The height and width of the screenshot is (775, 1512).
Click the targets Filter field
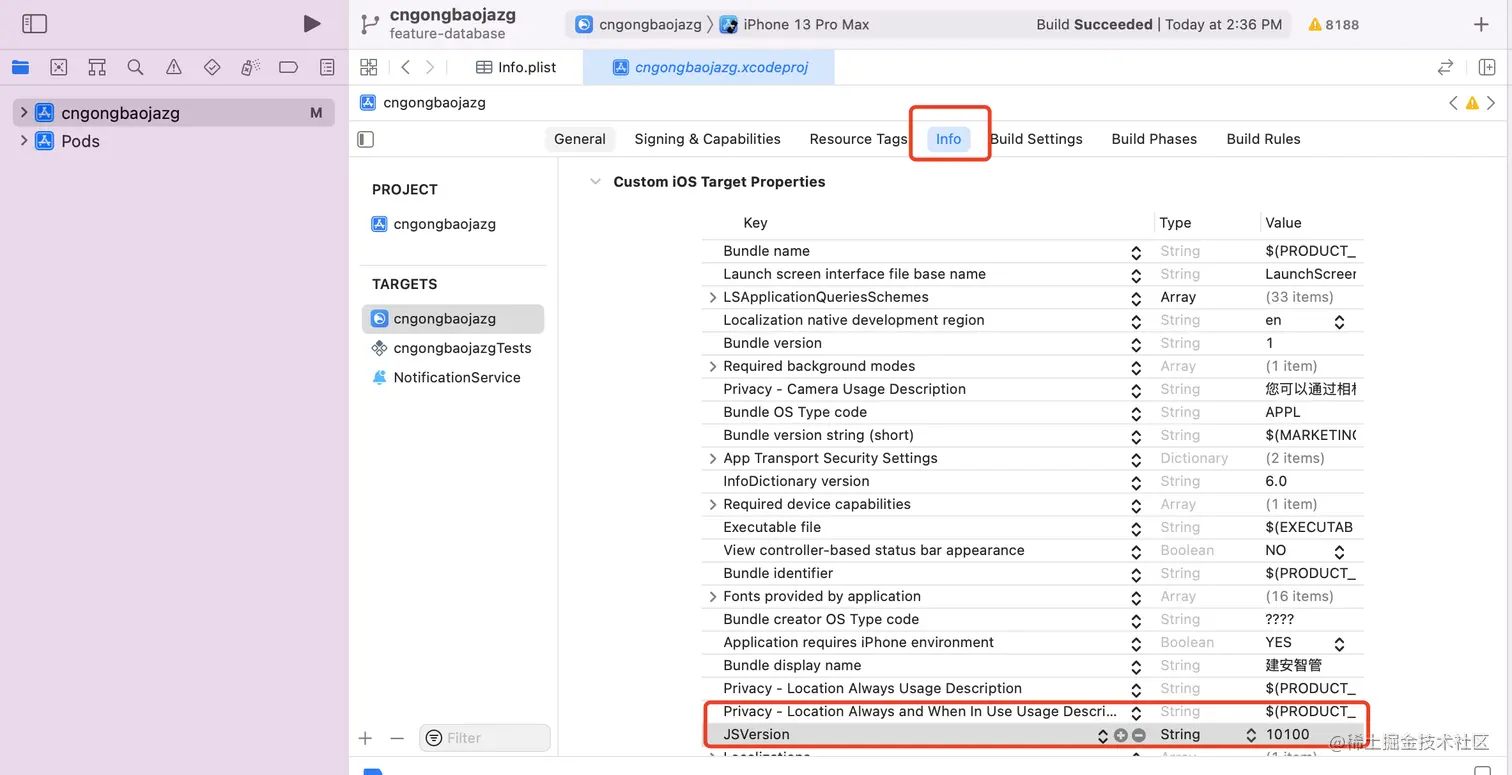tap(485, 738)
